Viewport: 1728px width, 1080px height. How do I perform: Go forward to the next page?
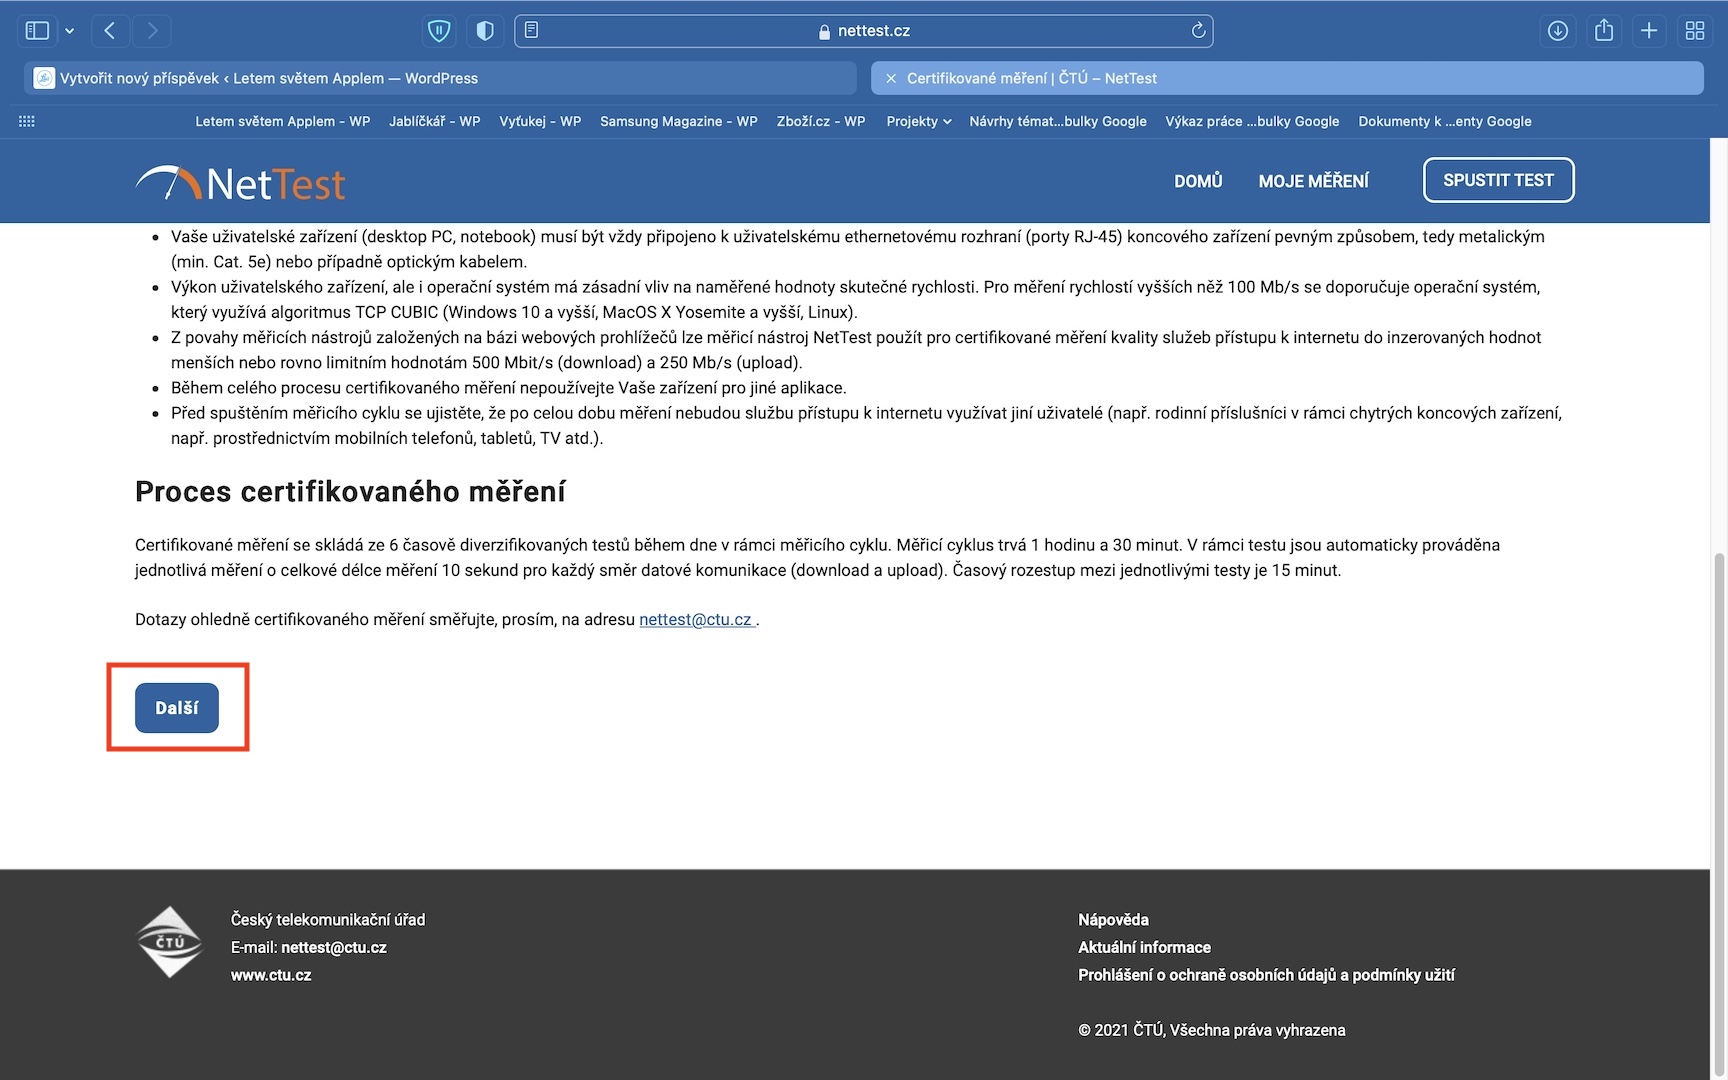click(152, 31)
